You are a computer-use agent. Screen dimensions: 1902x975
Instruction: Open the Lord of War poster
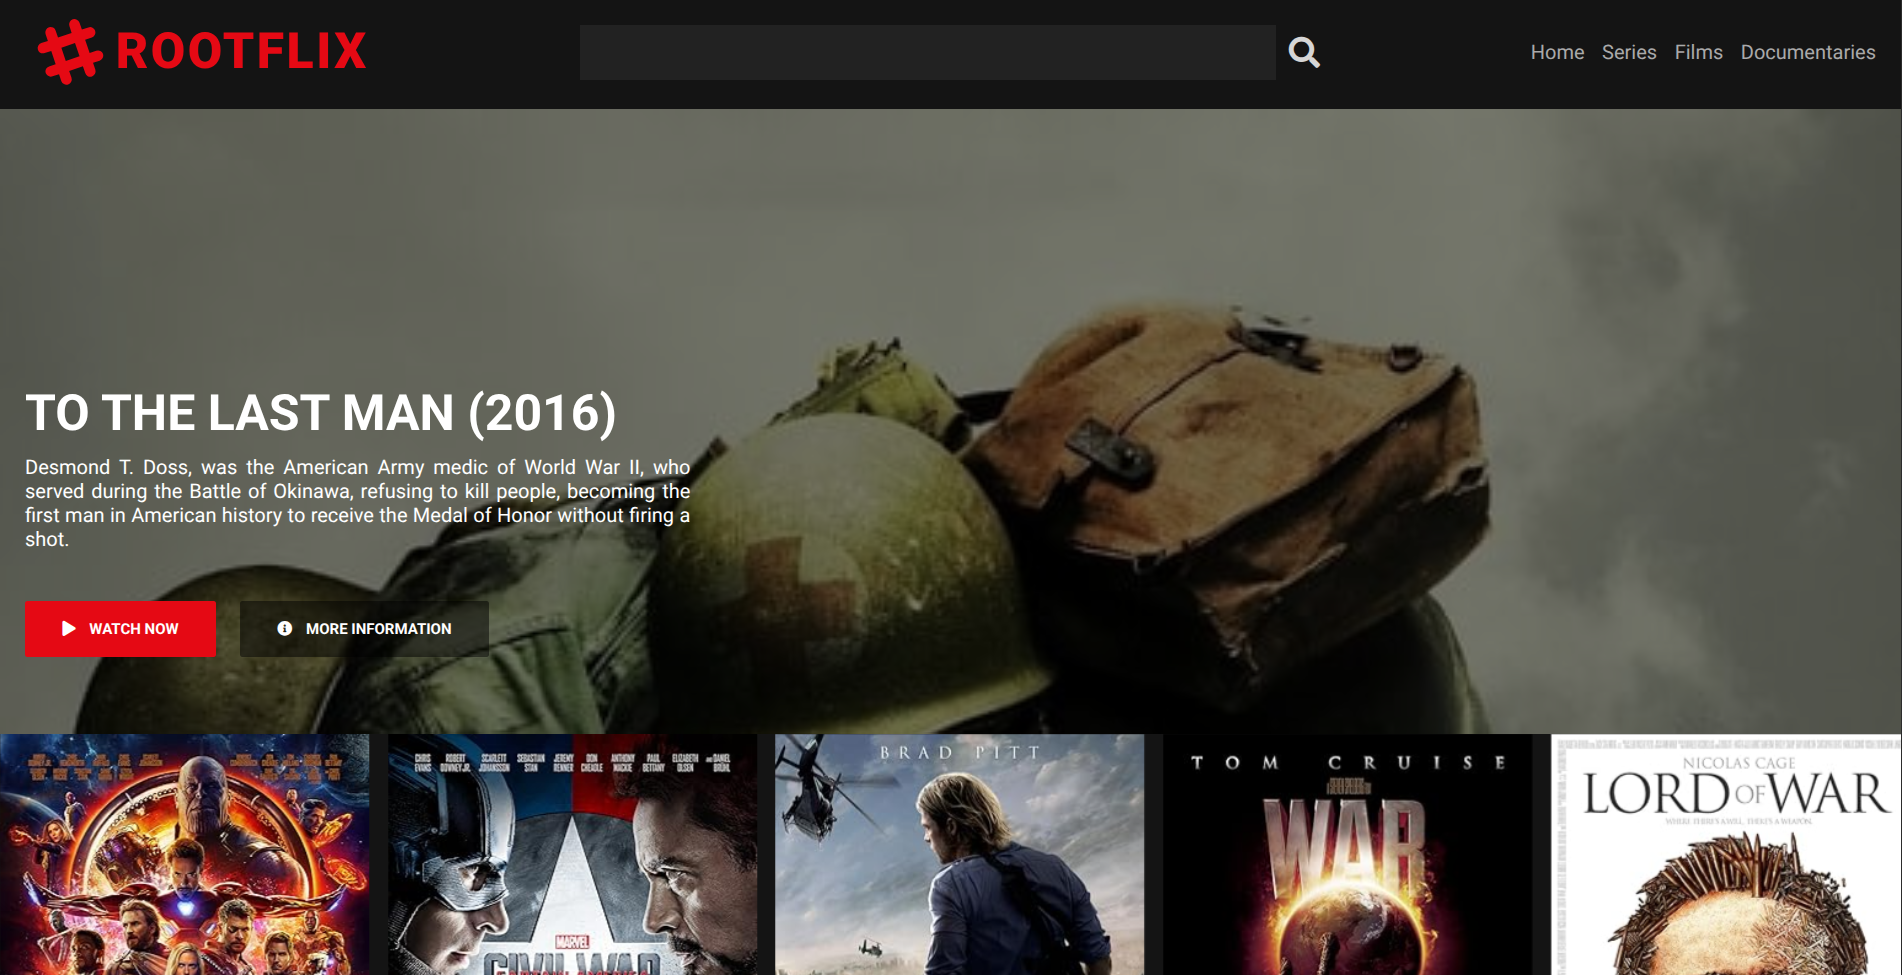point(1725,855)
